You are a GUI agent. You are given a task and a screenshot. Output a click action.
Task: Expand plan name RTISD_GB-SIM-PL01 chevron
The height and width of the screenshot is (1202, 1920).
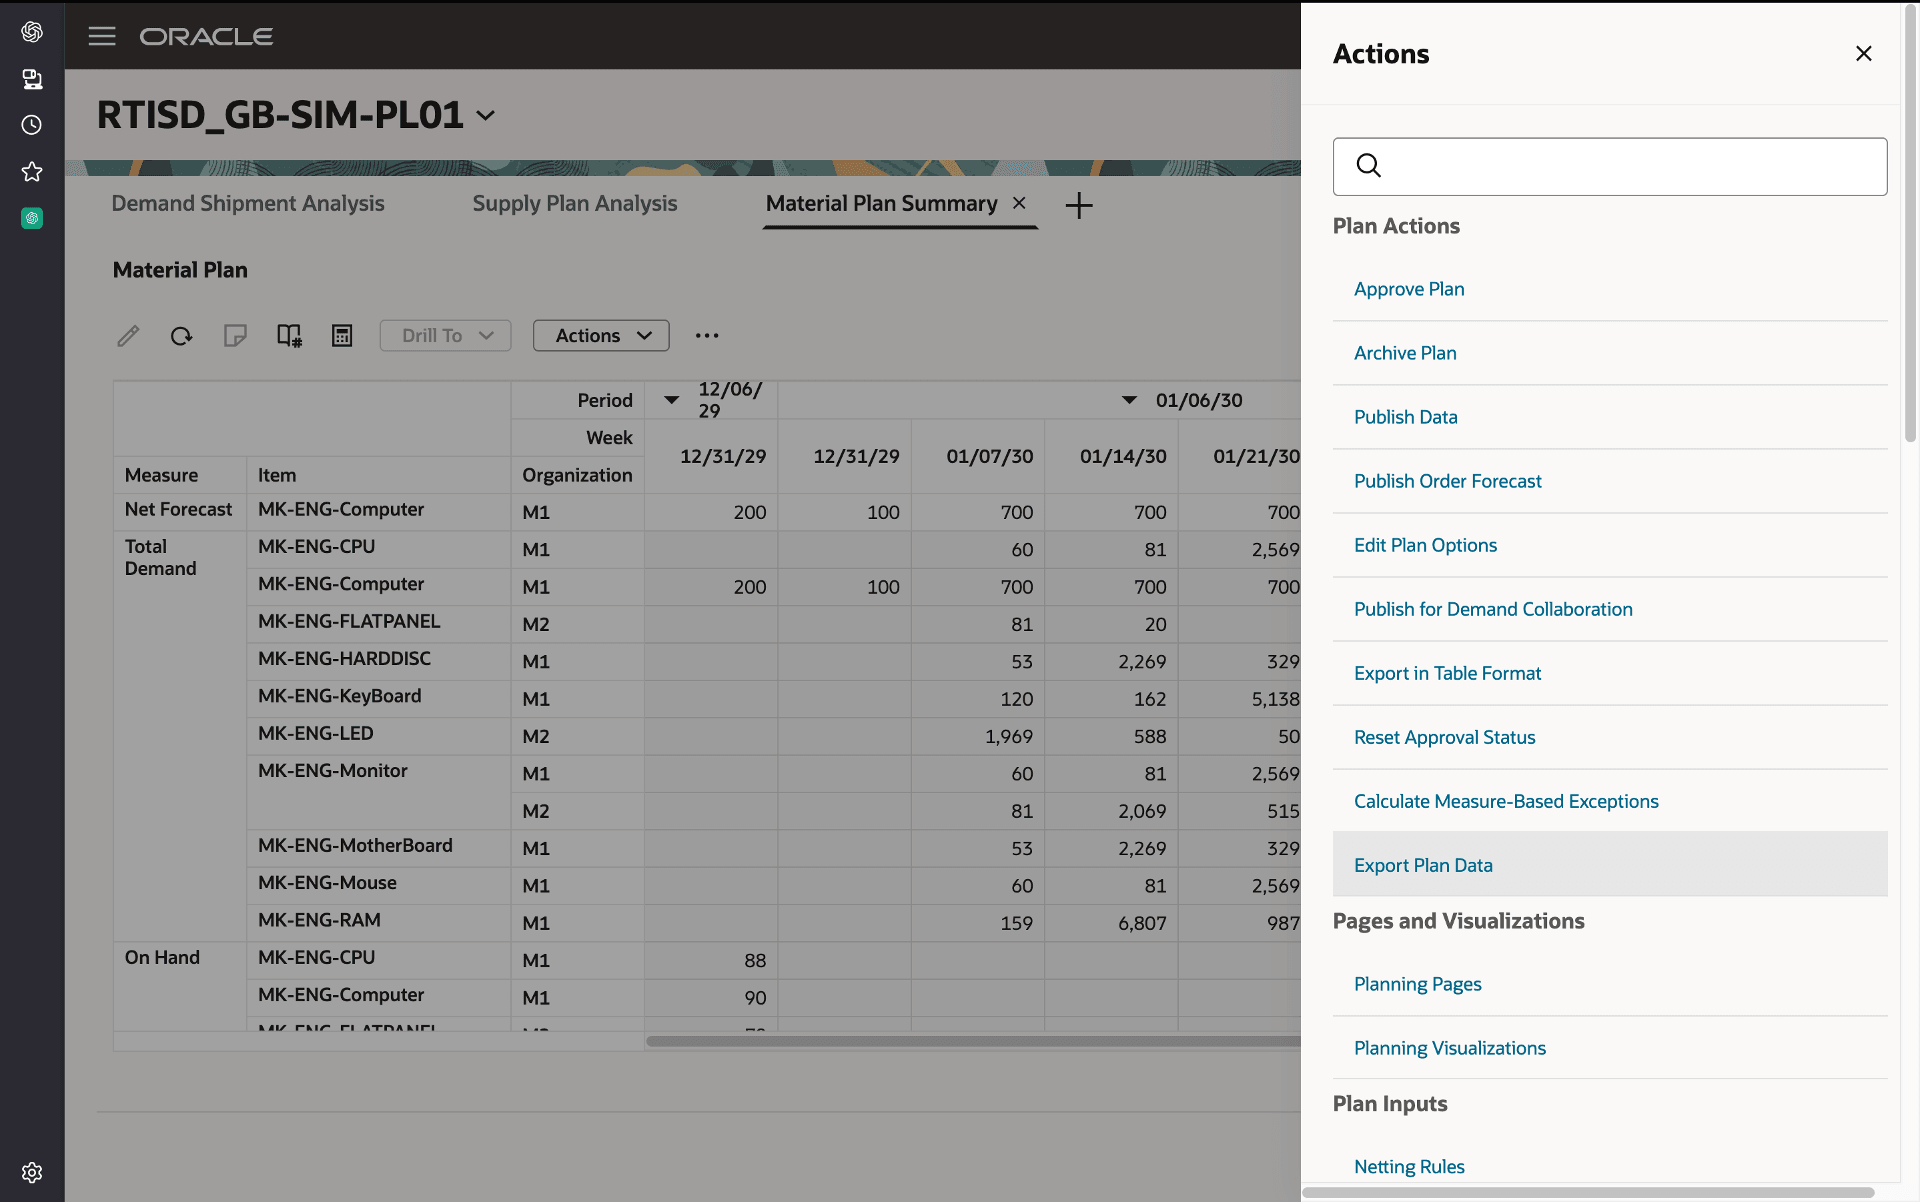click(486, 116)
